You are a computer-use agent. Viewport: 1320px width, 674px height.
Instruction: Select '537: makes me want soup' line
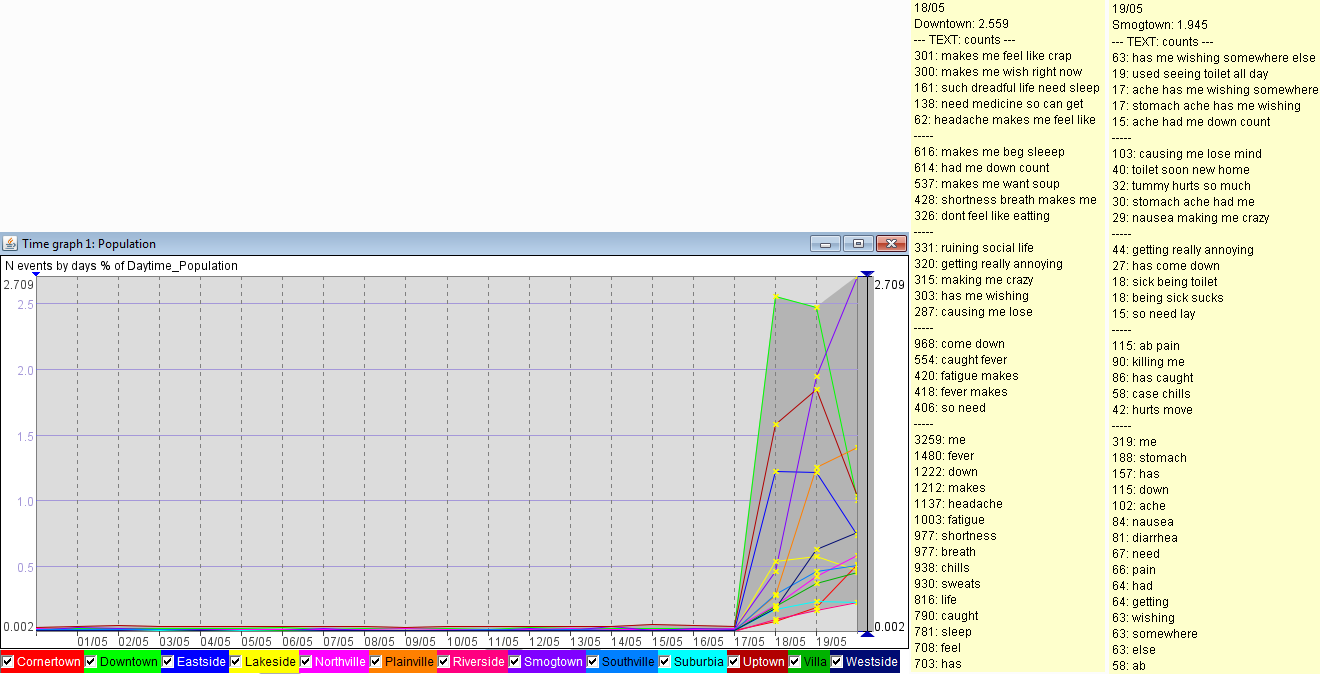(986, 184)
